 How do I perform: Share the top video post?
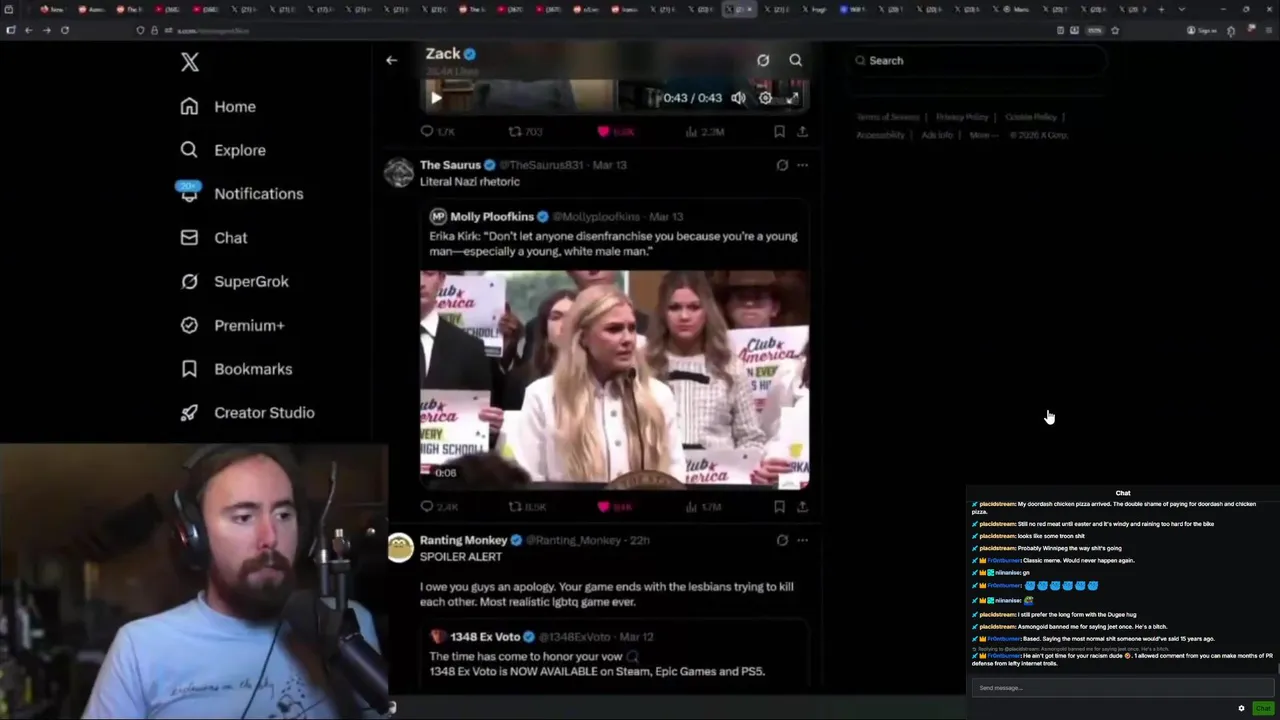point(802,132)
